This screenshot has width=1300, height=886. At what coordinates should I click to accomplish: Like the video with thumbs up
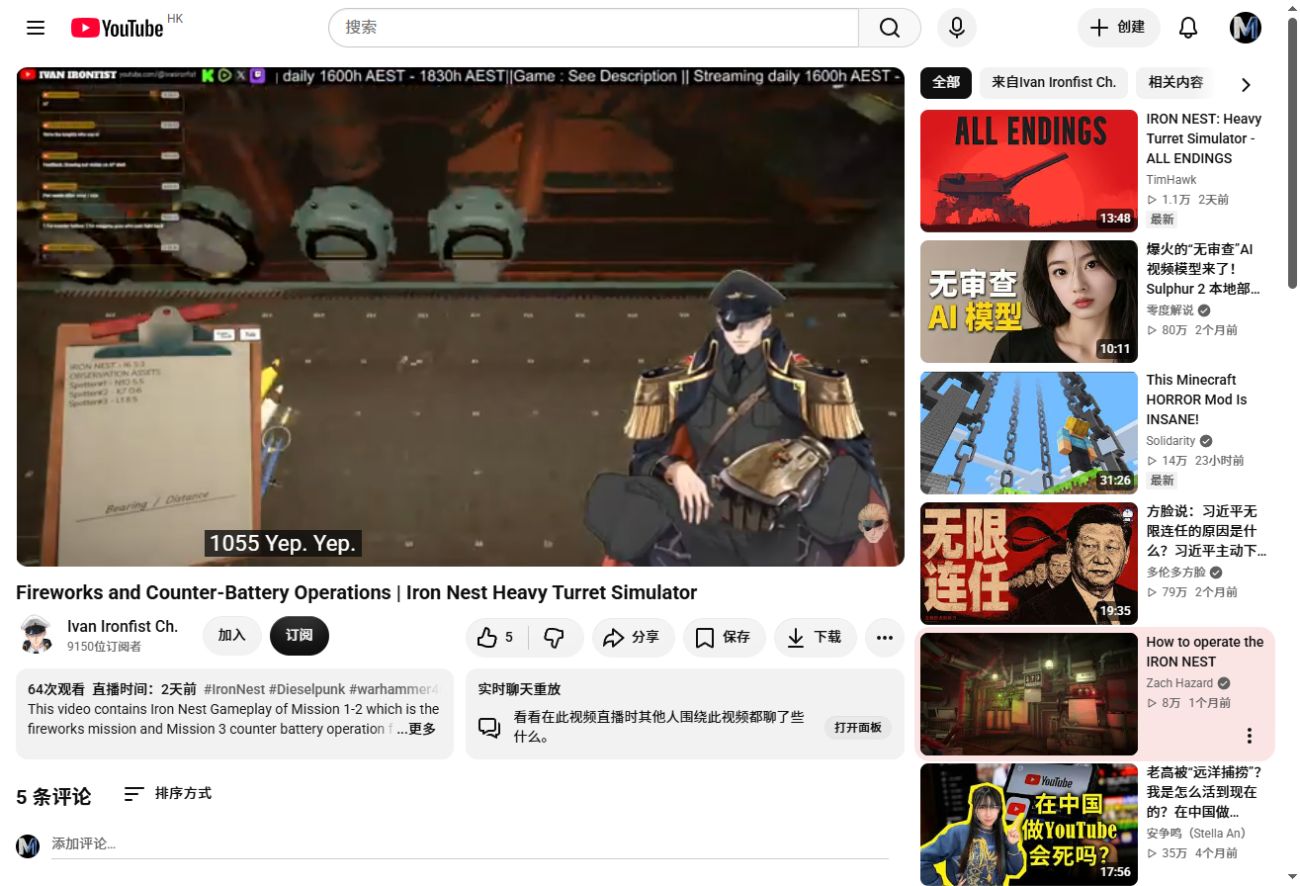pos(496,637)
